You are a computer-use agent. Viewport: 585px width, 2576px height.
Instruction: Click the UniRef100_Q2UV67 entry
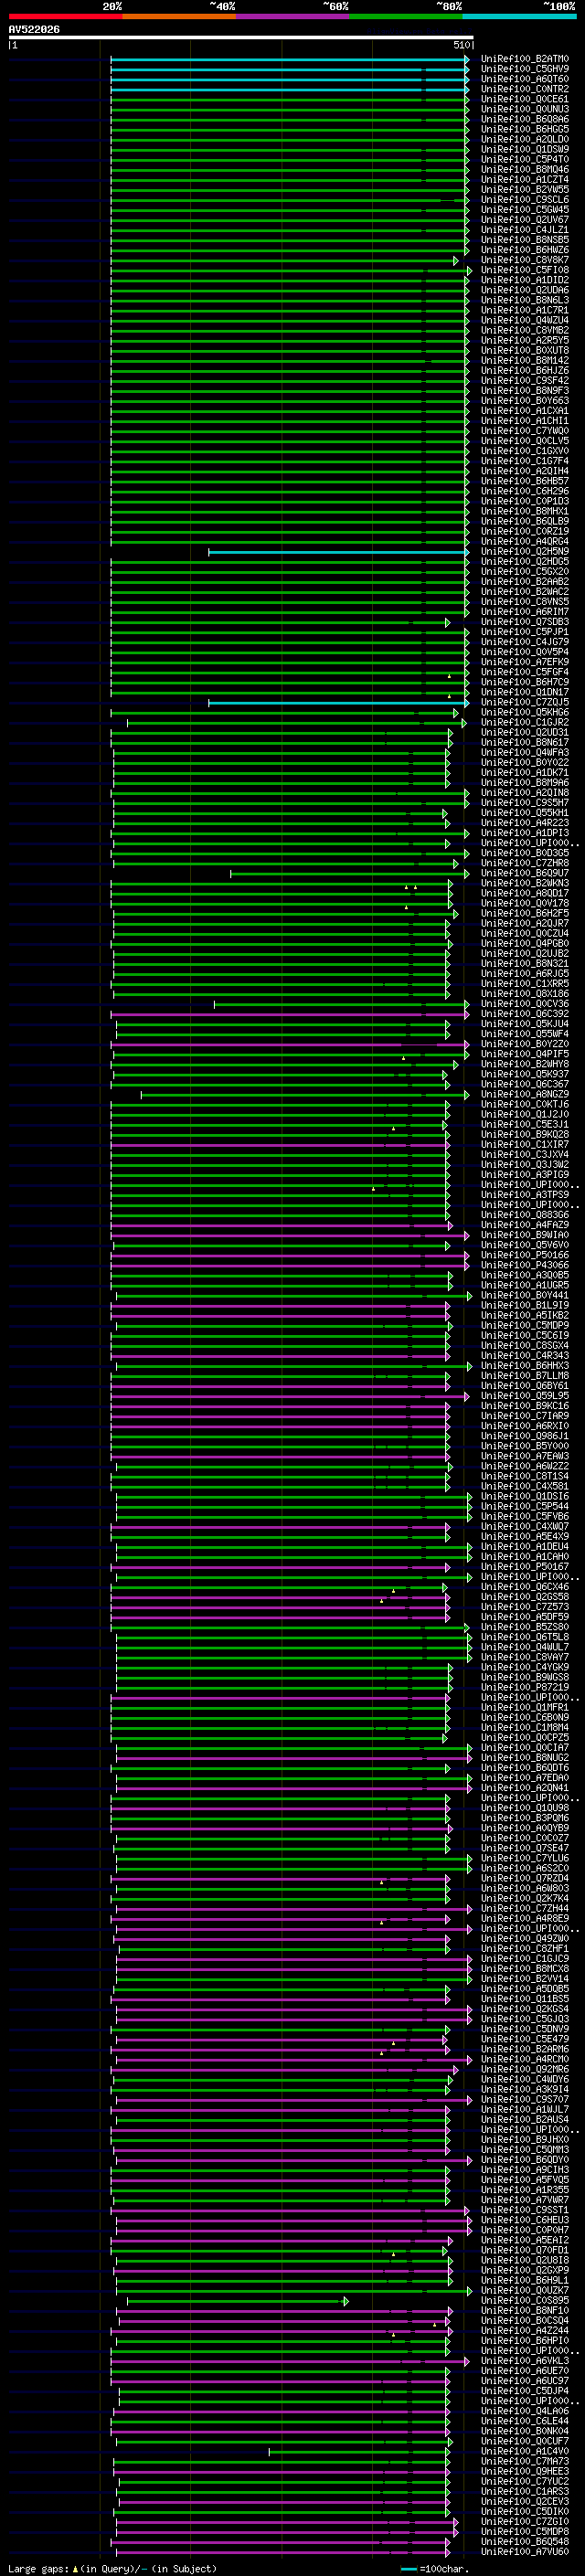pyautogui.click(x=525, y=220)
